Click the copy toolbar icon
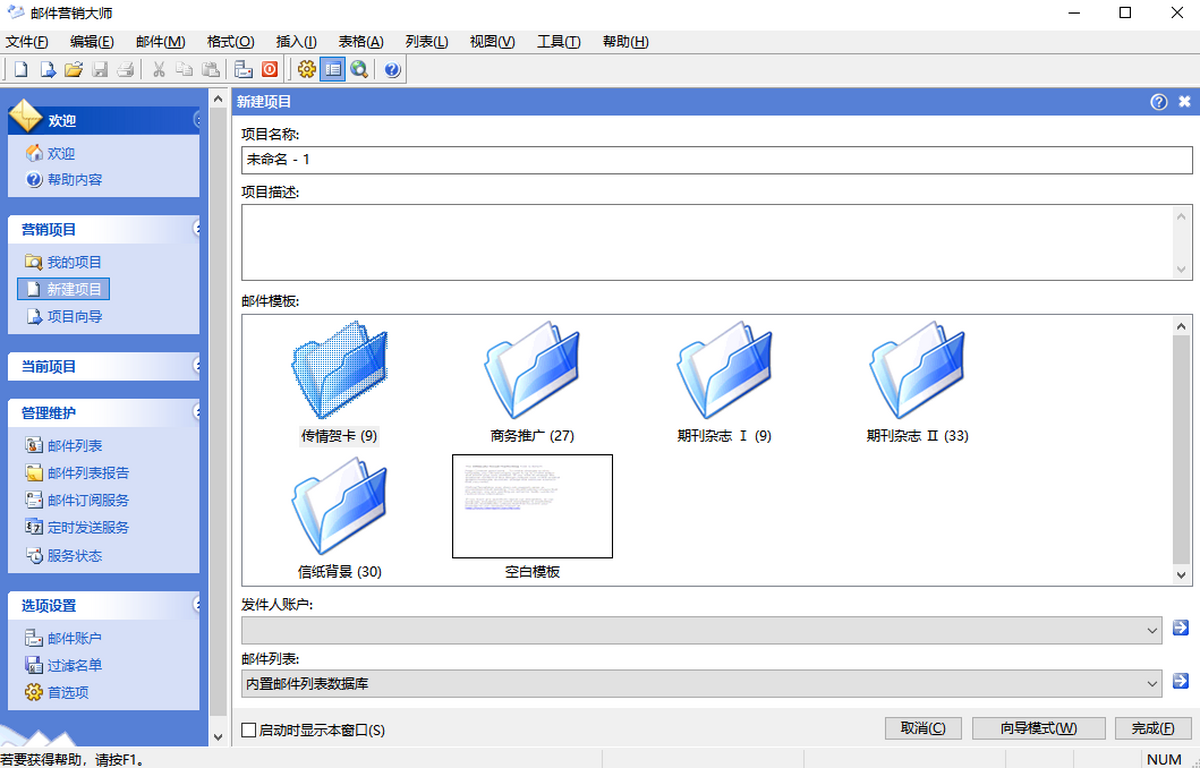The image size is (1200, 768). coord(185,70)
